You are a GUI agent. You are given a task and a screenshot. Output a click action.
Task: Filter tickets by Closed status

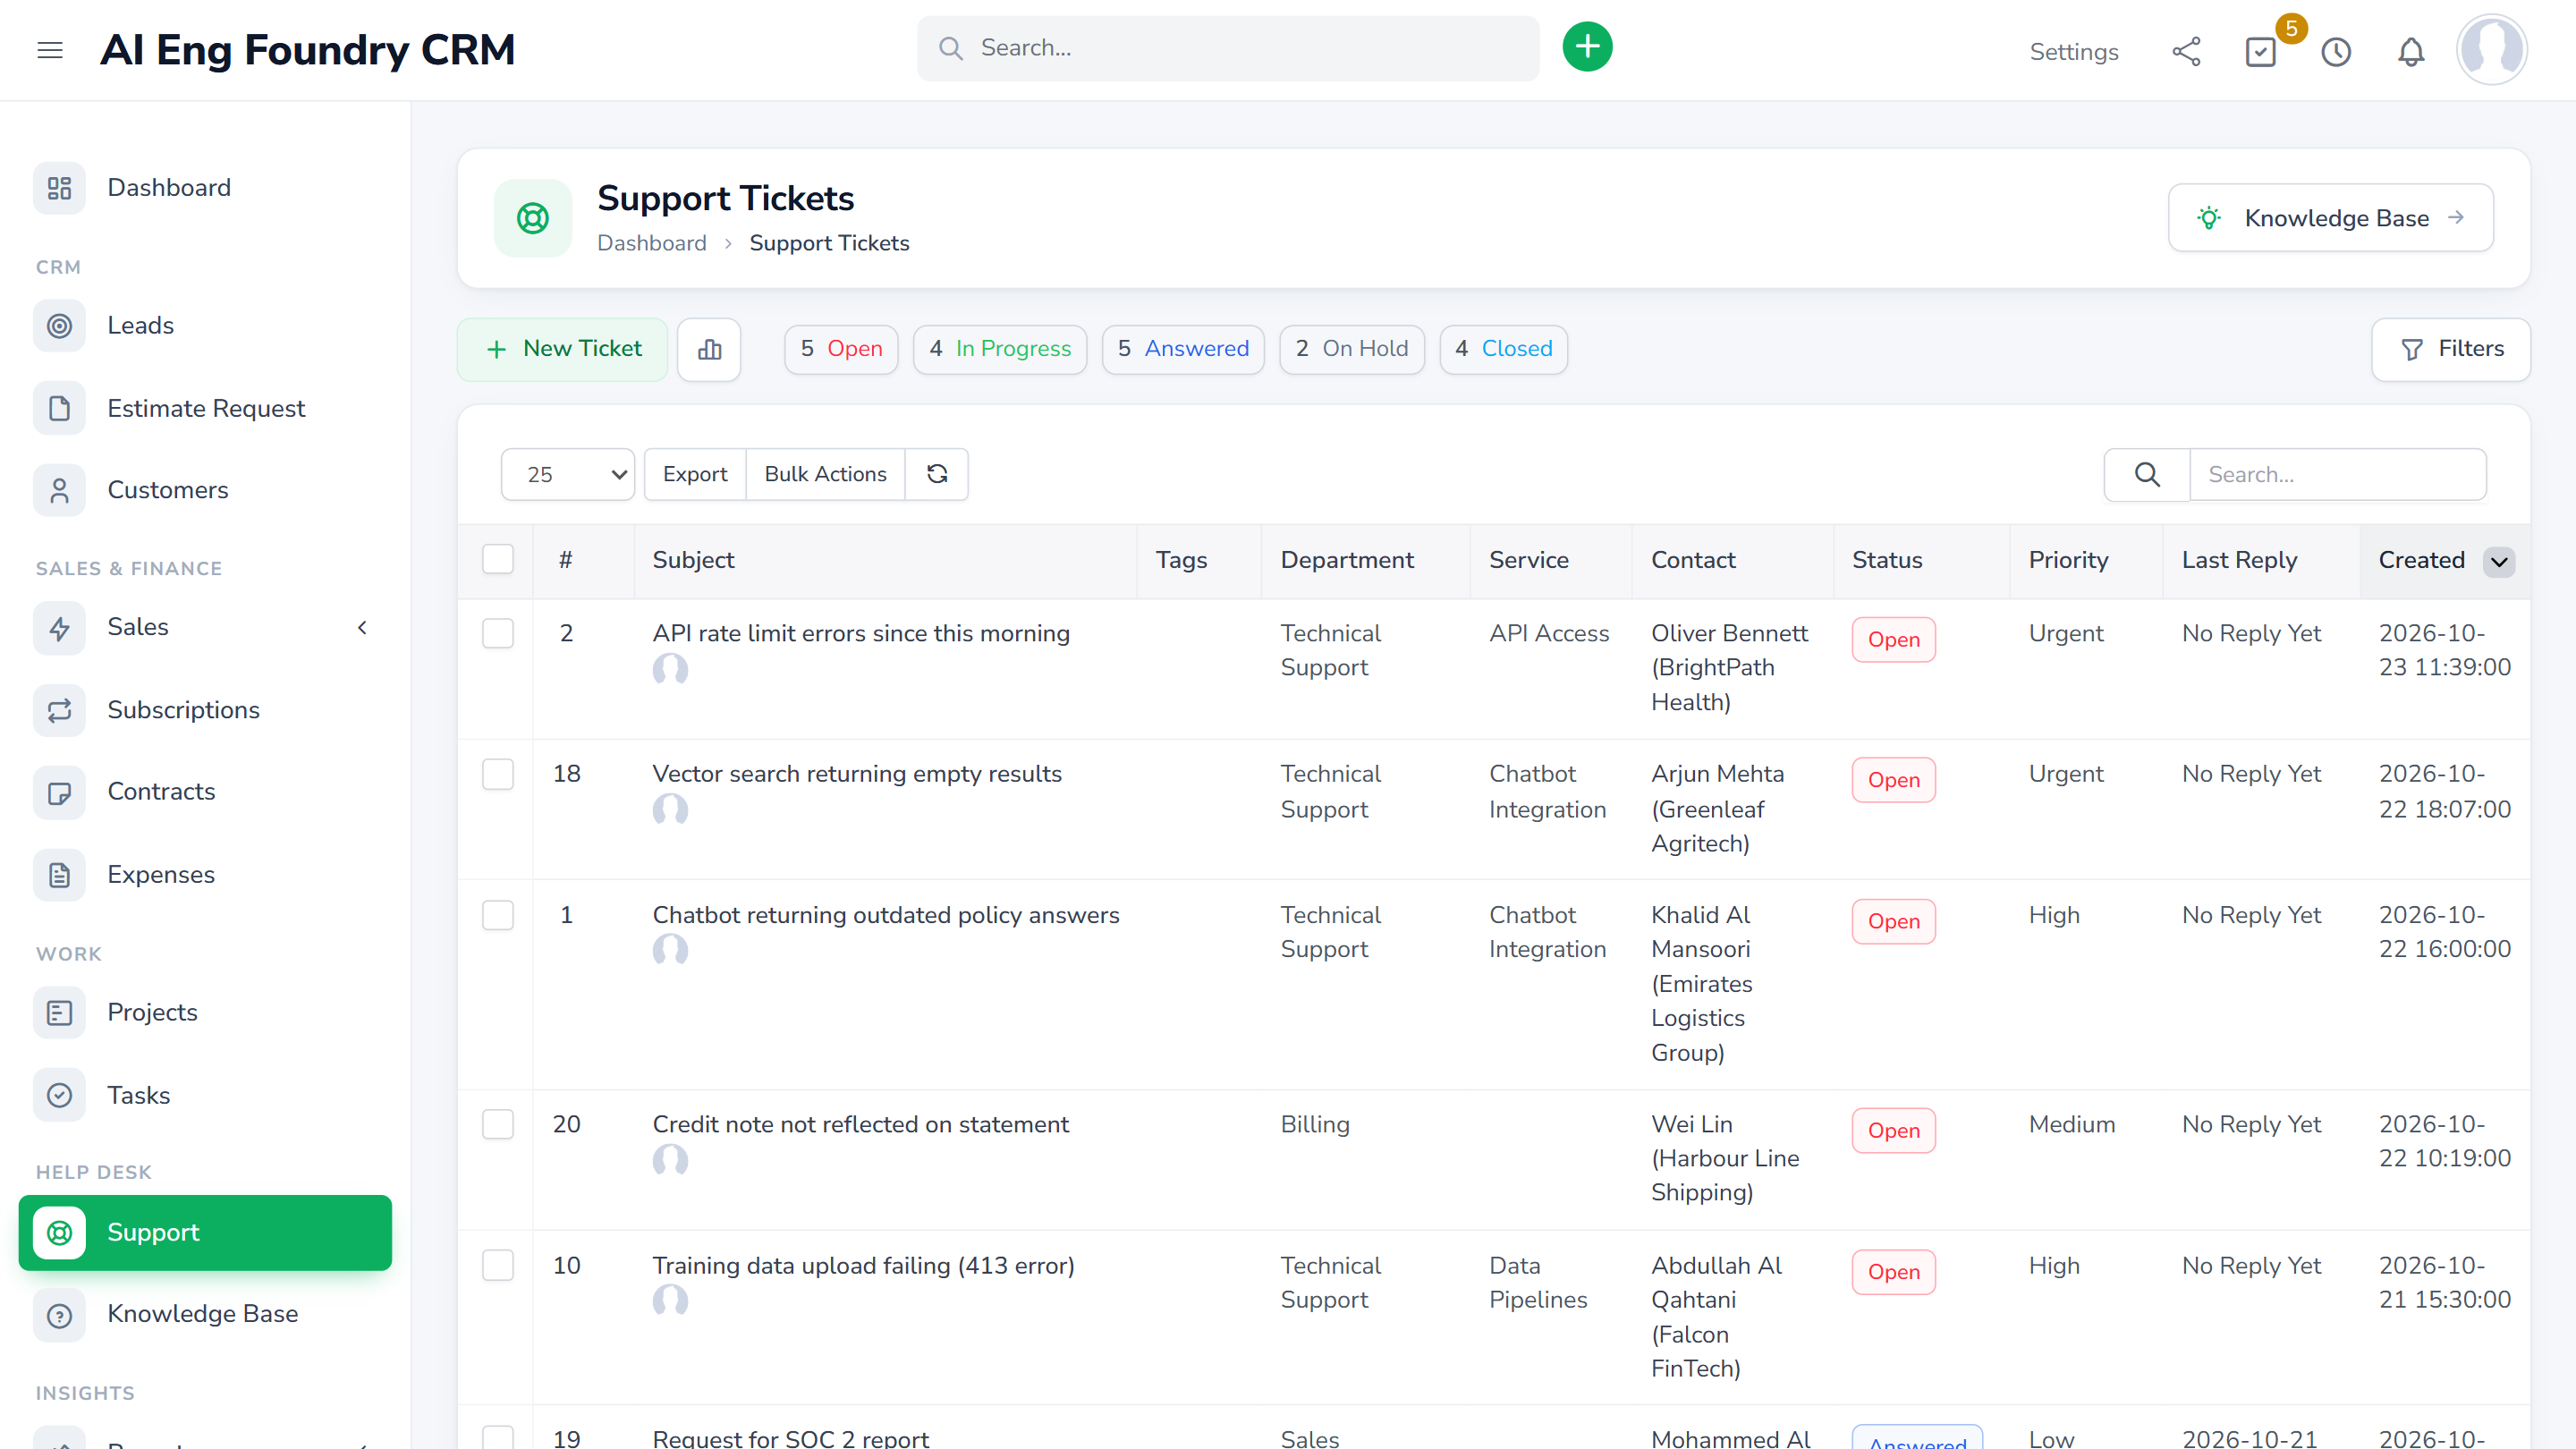point(1503,349)
